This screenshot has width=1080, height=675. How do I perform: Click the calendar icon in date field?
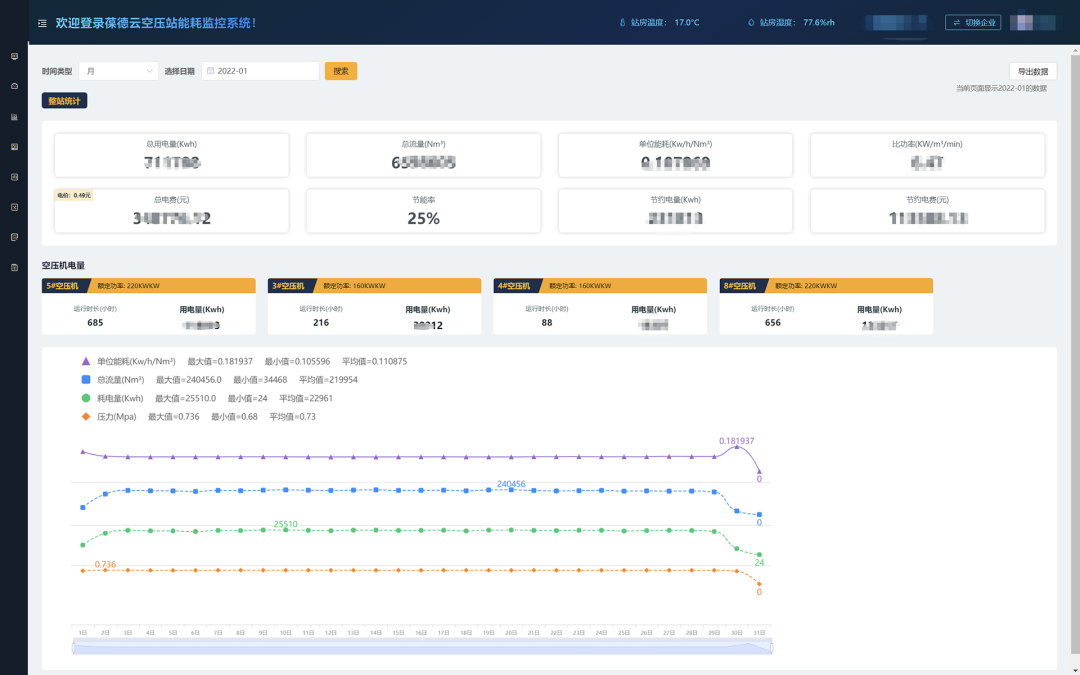(x=210, y=71)
